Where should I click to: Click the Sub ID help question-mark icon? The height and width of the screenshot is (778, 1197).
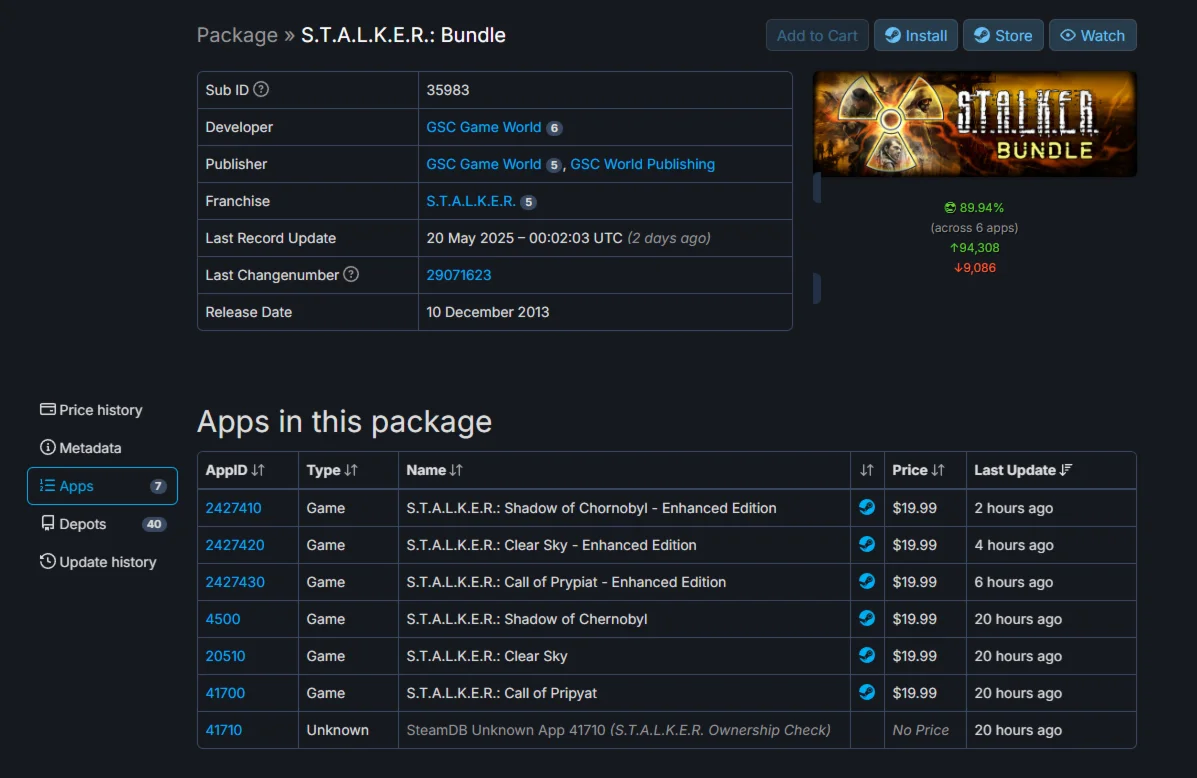(261, 89)
